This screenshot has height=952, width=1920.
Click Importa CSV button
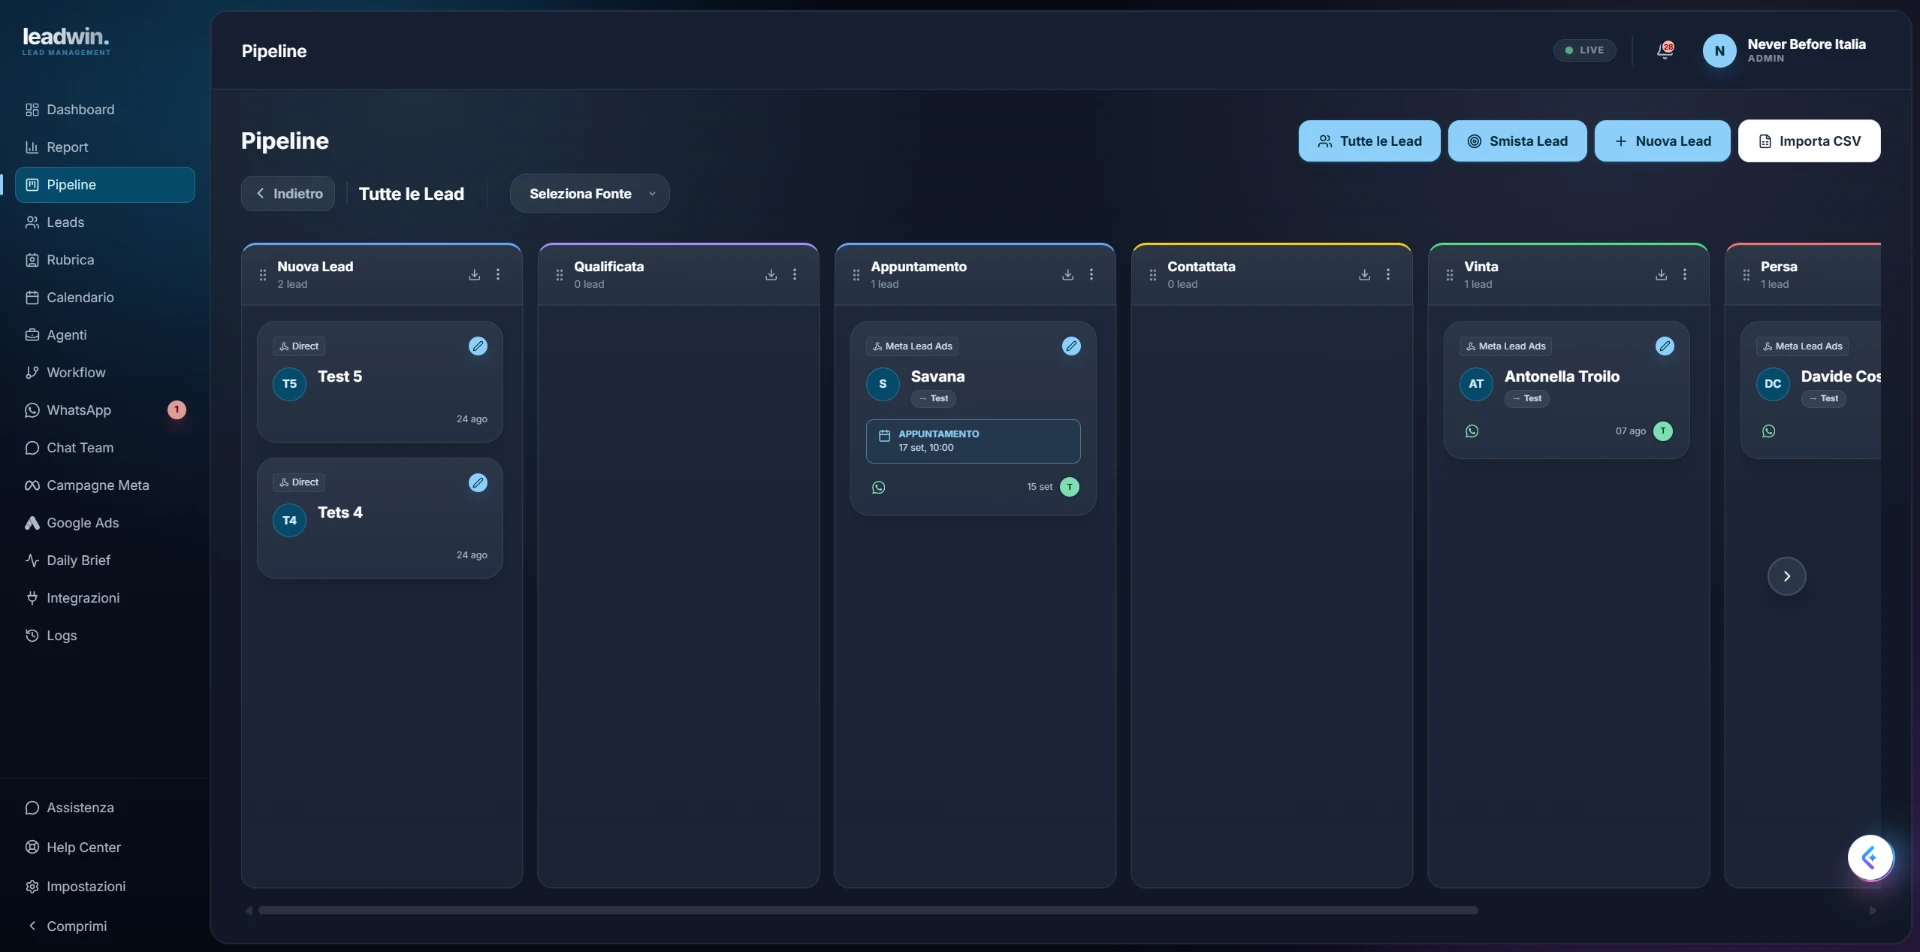tap(1809, 141)
